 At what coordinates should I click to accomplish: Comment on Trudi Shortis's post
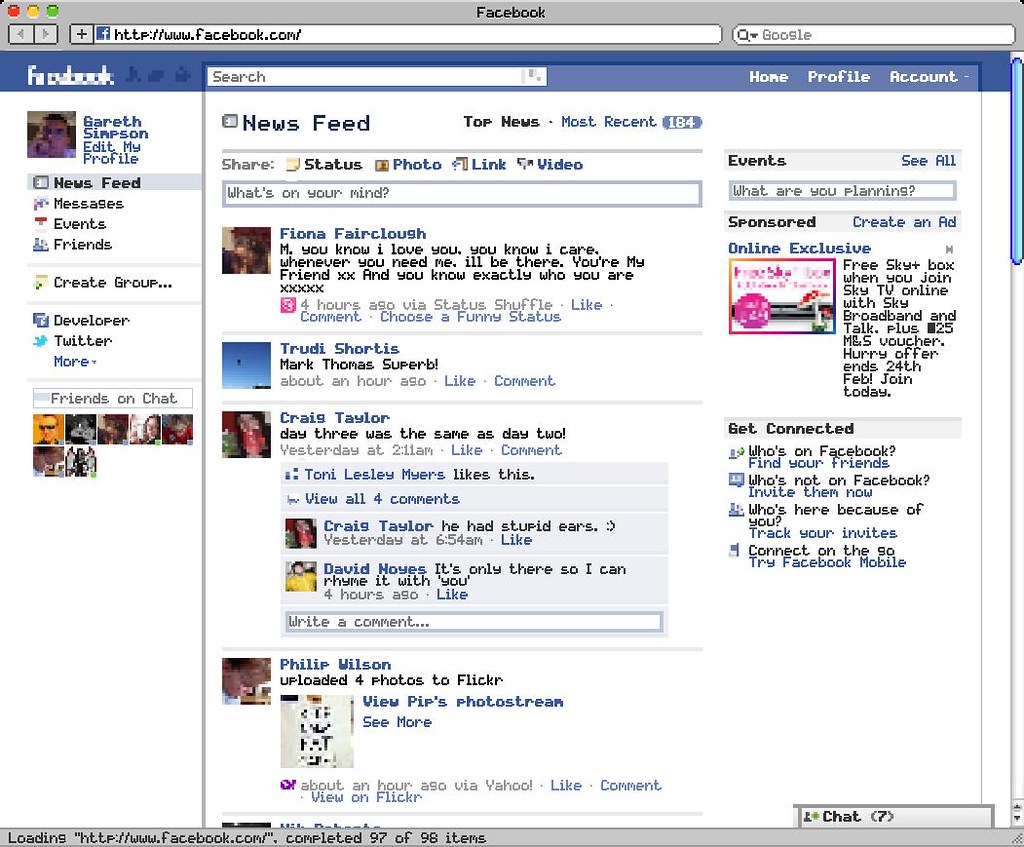point(524,381)
